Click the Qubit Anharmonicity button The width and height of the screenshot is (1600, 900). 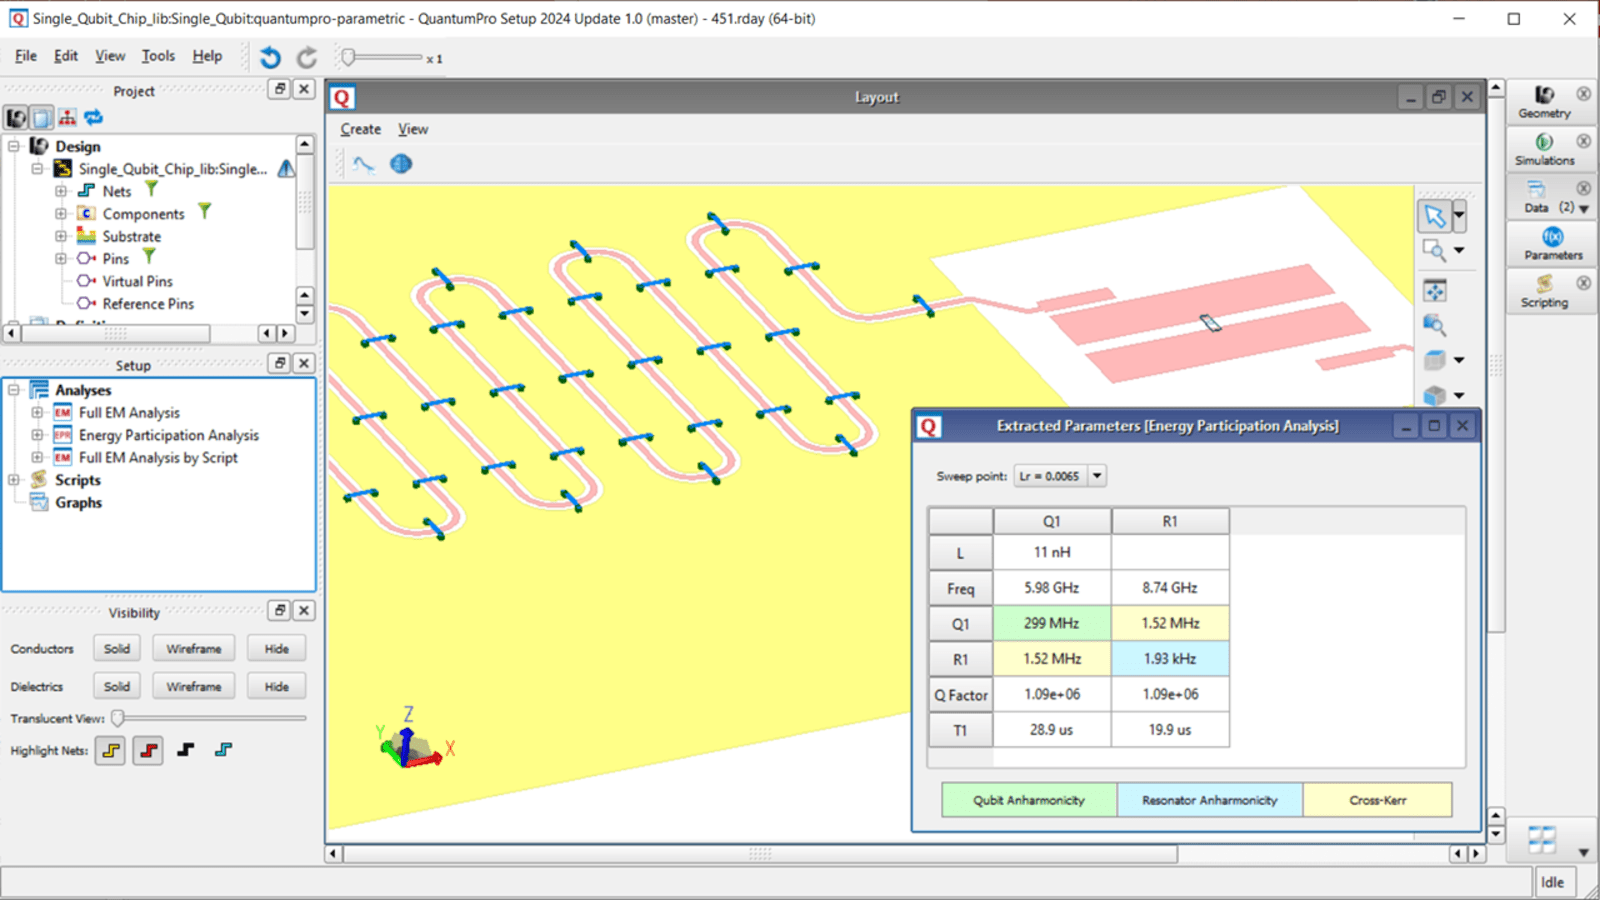coord(1028,800)
